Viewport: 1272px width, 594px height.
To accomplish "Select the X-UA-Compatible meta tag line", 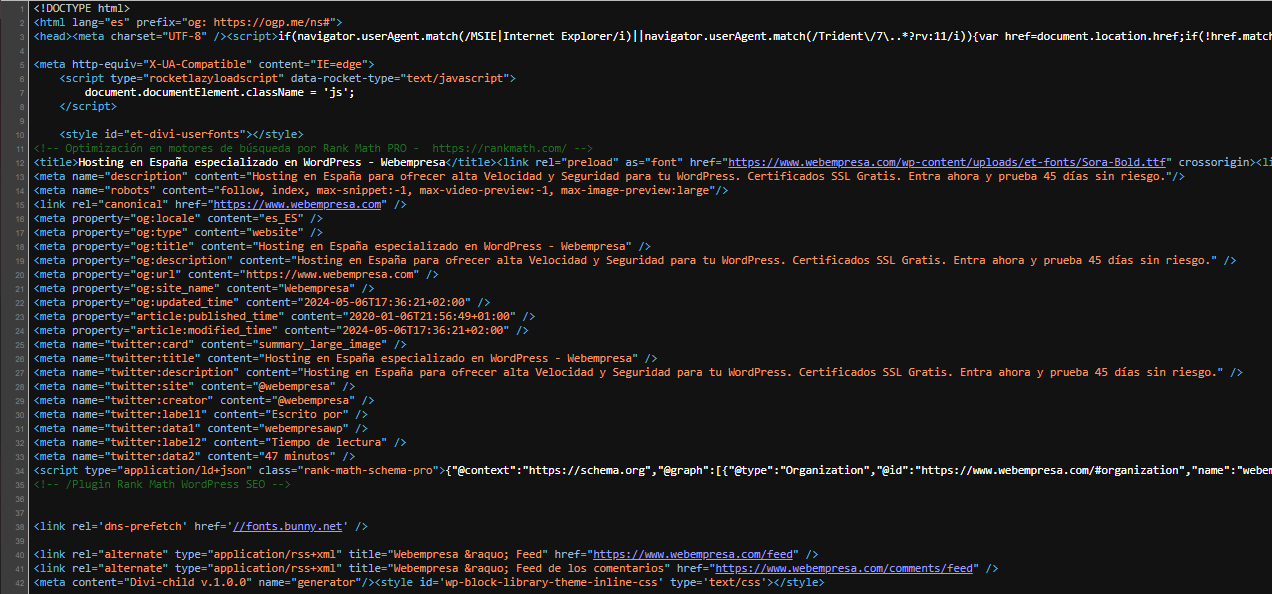I will click(204, 64).
